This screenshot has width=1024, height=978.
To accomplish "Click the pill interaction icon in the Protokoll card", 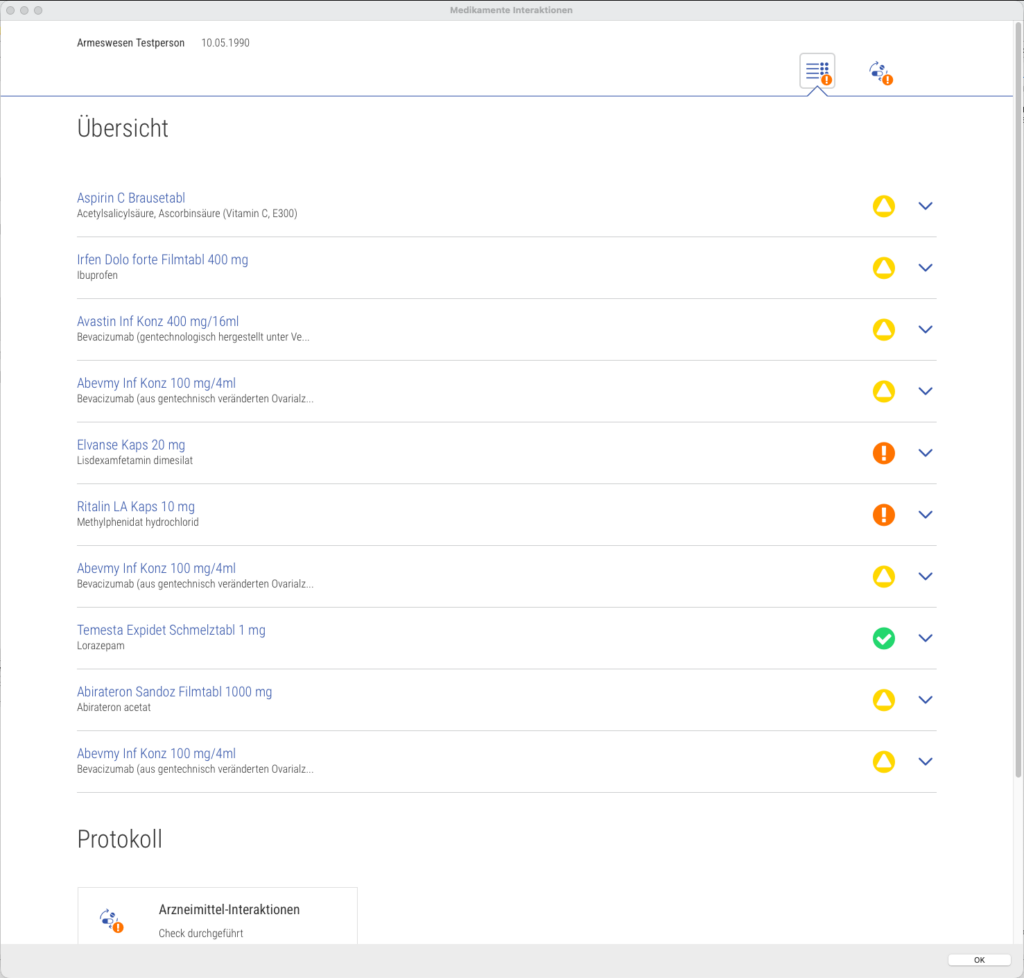I will pos(112,921).
